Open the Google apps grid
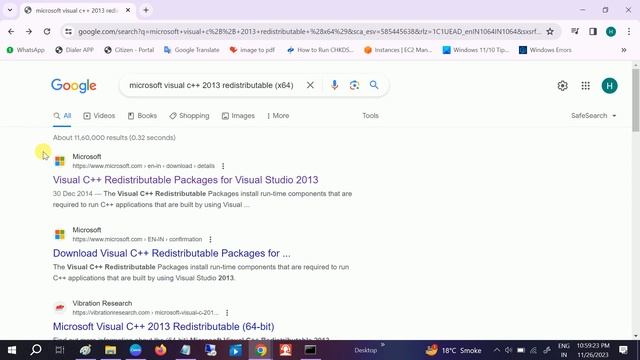 click(x=585, y=86)
